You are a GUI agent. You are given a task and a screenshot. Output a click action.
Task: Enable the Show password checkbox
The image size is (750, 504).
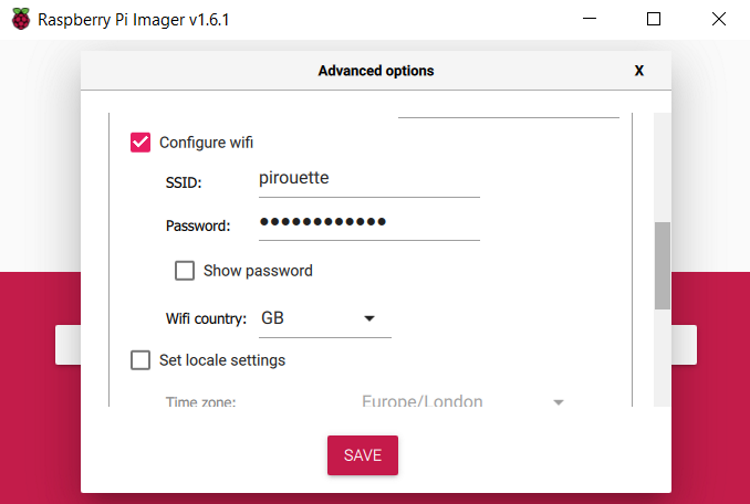pyautogui.click(x=185, y=270)
